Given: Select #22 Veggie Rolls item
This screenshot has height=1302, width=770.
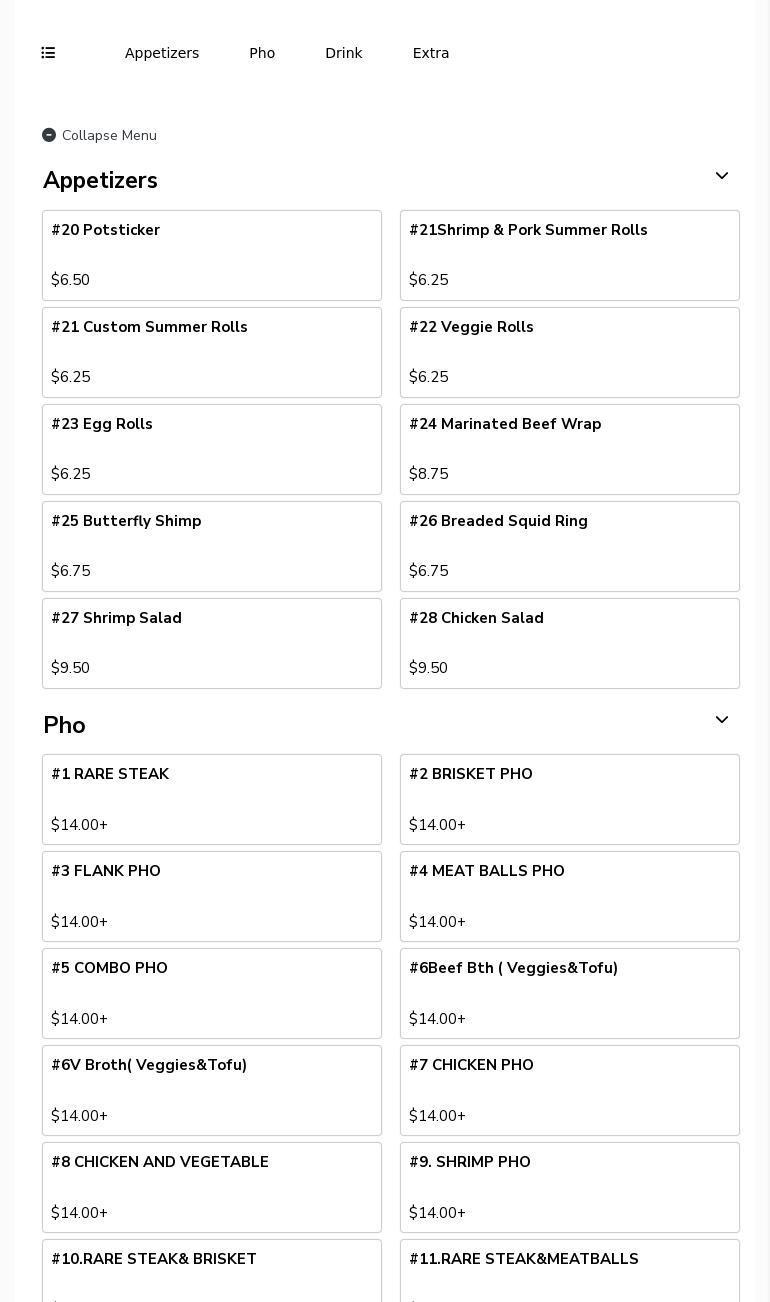Looking at the screenshot, I should pos(570,352).
